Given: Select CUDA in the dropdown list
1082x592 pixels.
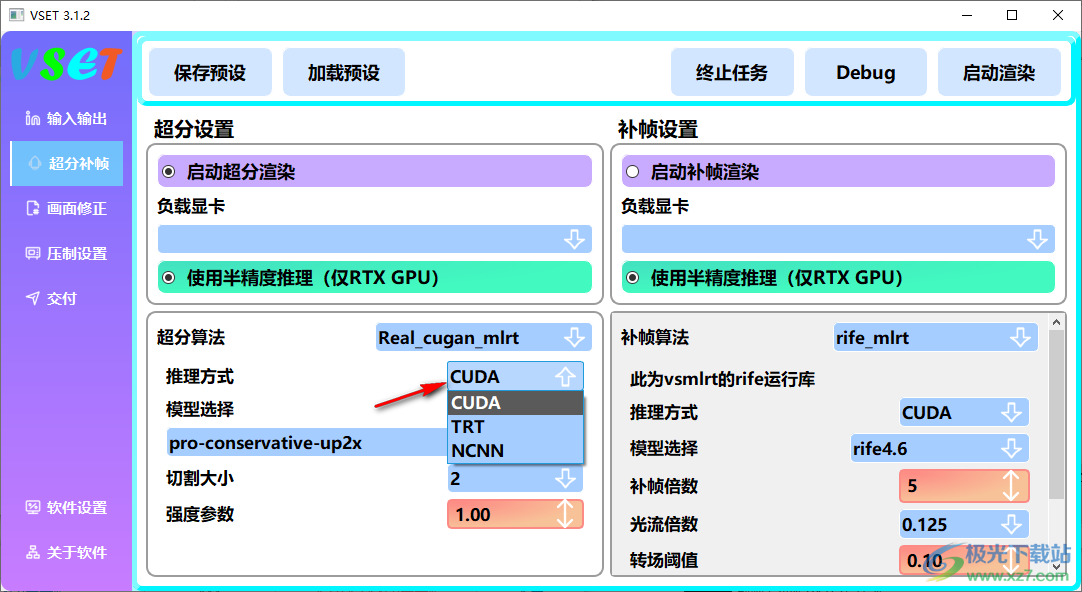Looking at the screenshot, I should (515, 402).
